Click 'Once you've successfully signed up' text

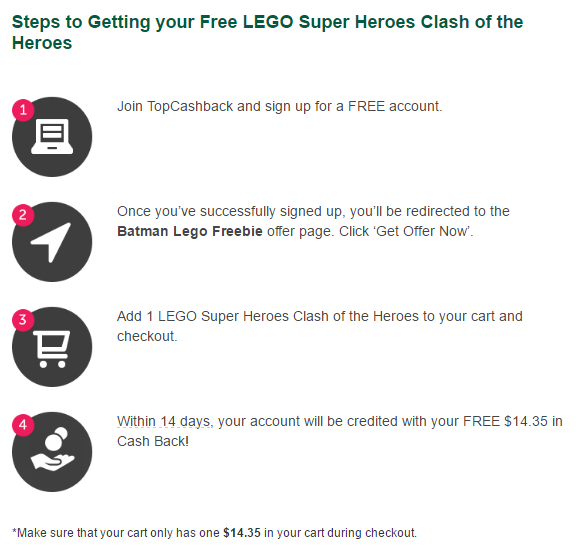231,212
